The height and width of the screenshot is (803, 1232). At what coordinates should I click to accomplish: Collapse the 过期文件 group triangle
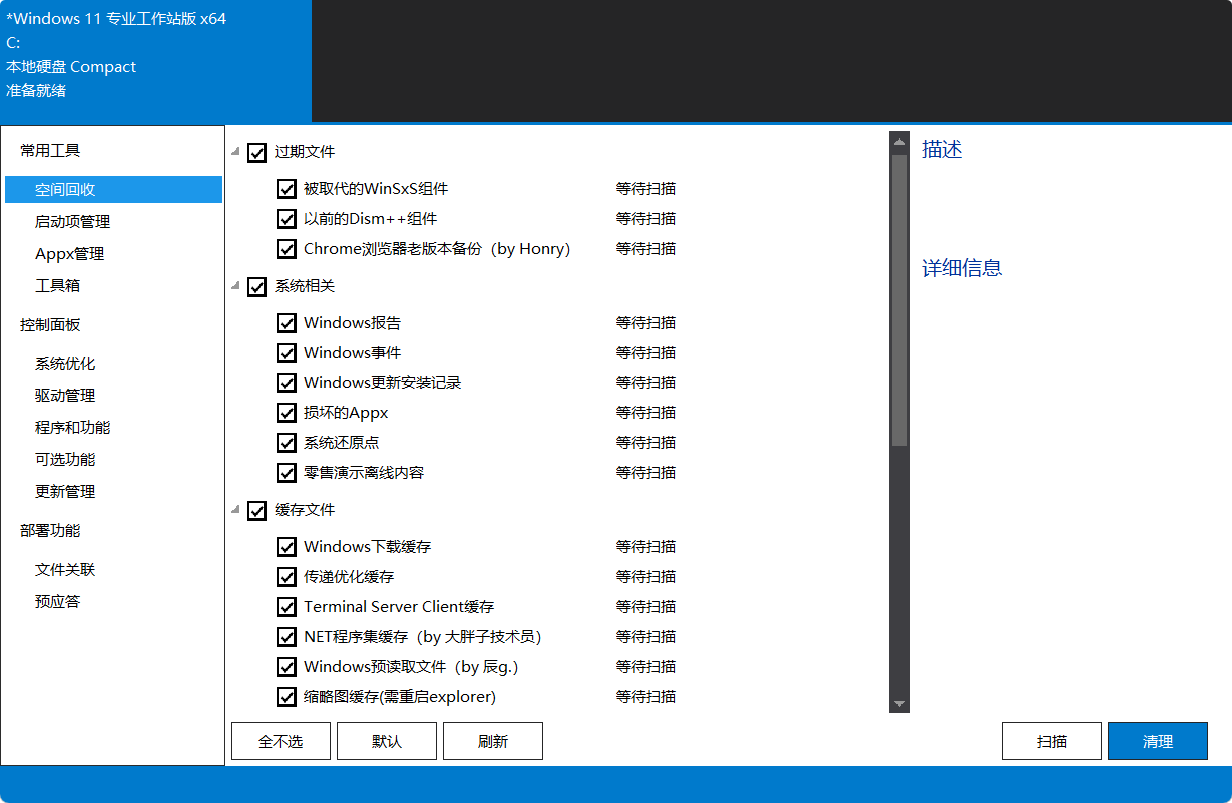click(x=235, y=152)
